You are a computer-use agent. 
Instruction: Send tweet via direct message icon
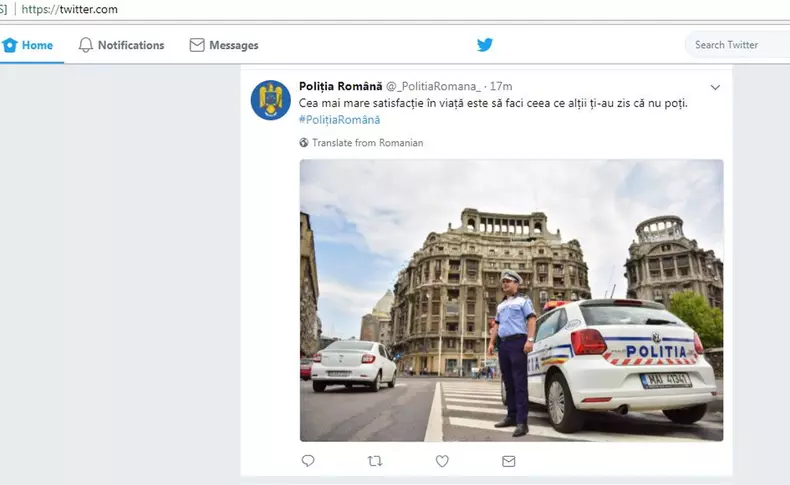509,461
